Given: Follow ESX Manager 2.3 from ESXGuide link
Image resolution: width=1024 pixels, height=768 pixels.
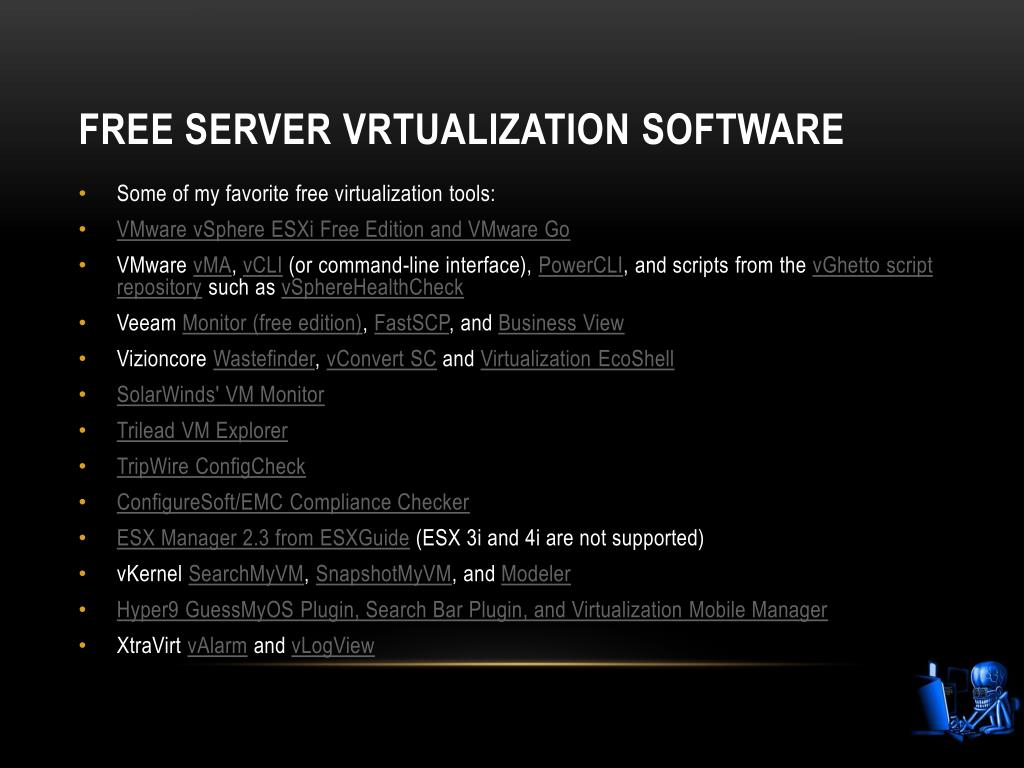Looking at the screenshot, I should (x=263, y=539).
